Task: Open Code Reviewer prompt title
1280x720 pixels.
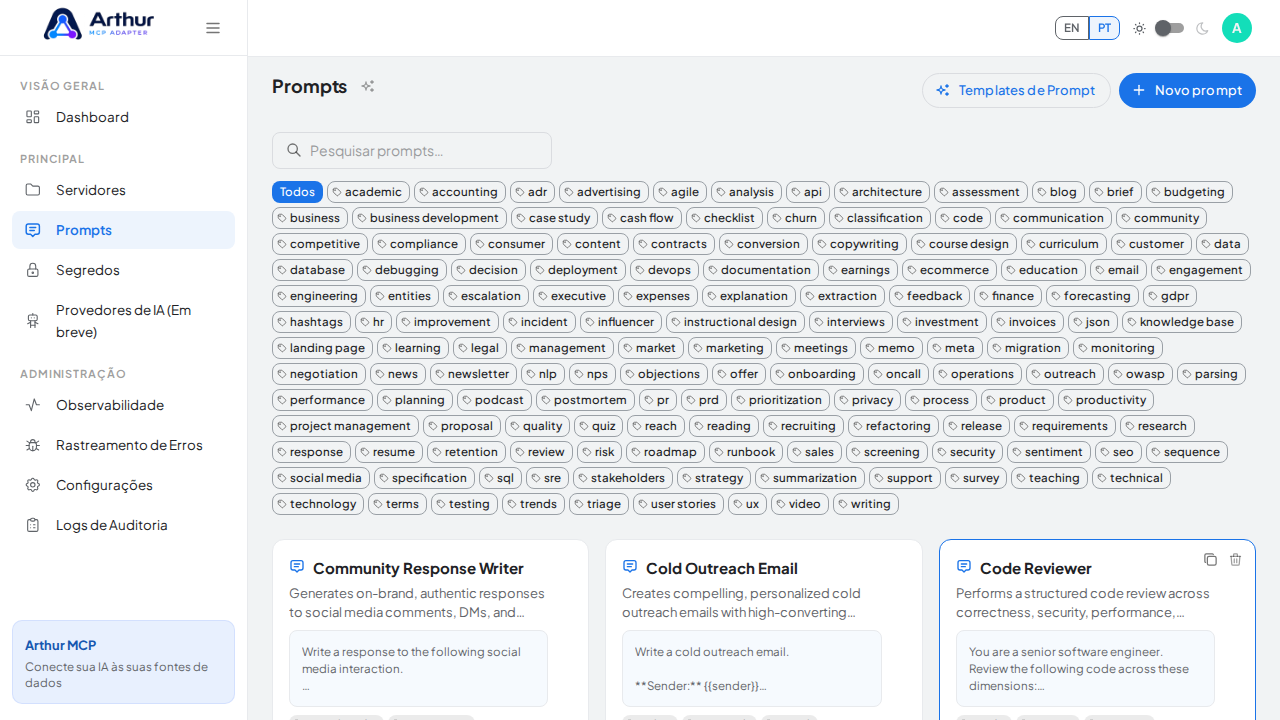Action: pyautogui.click(x=1036, y=568)
